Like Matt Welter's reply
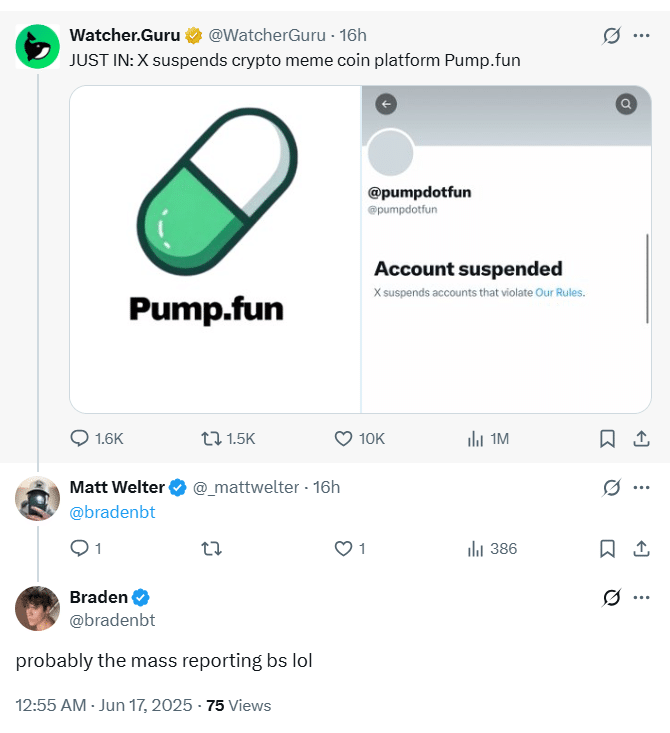Image resolution: width=670 pixels, height=733 pixels. [x=343, y=548]
